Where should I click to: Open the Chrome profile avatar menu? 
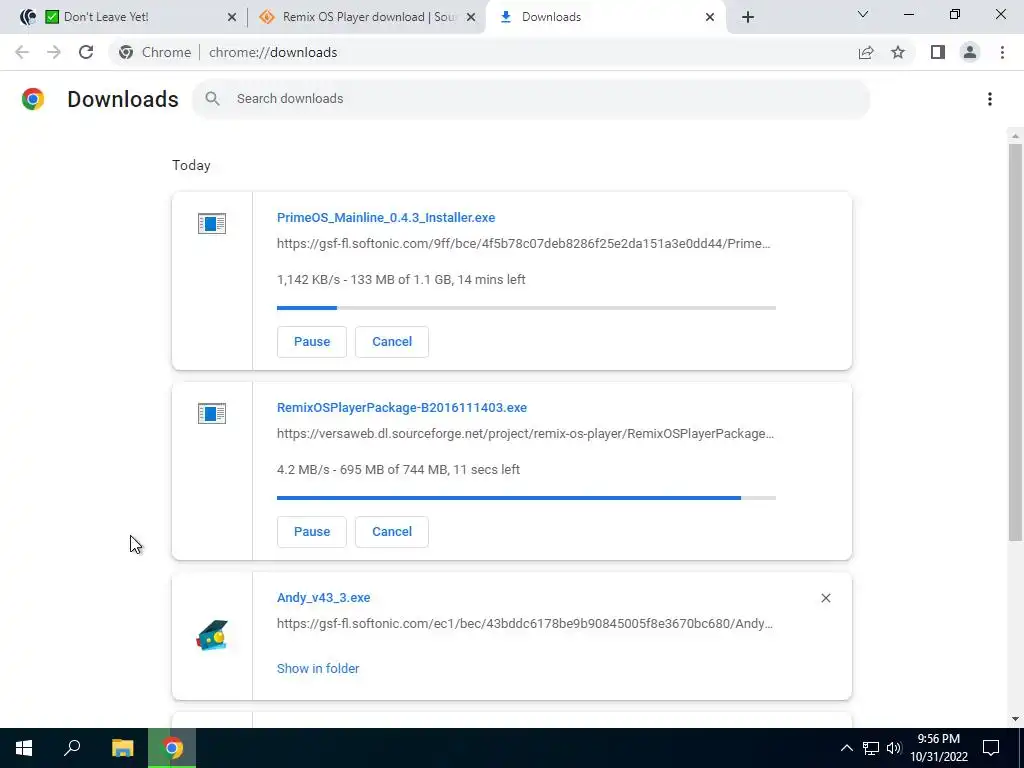pyautogui.click(x=970, y=52)
